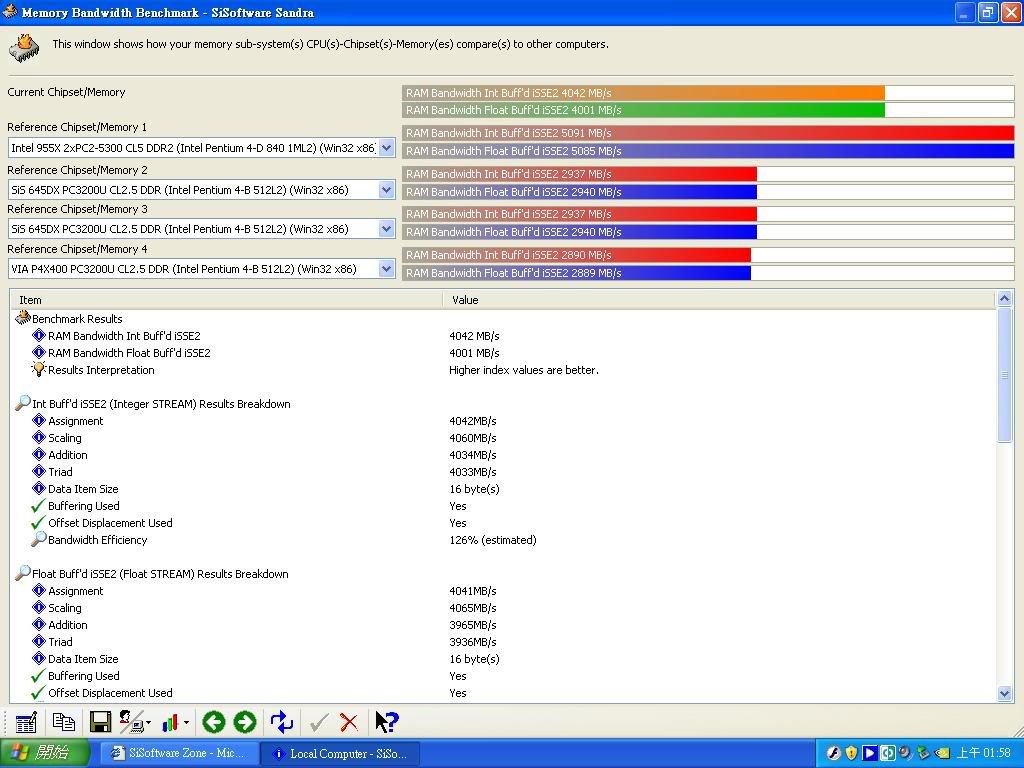Click the blue play button tray icon
Screen dimensions: 1024x768
pos(869,753)
